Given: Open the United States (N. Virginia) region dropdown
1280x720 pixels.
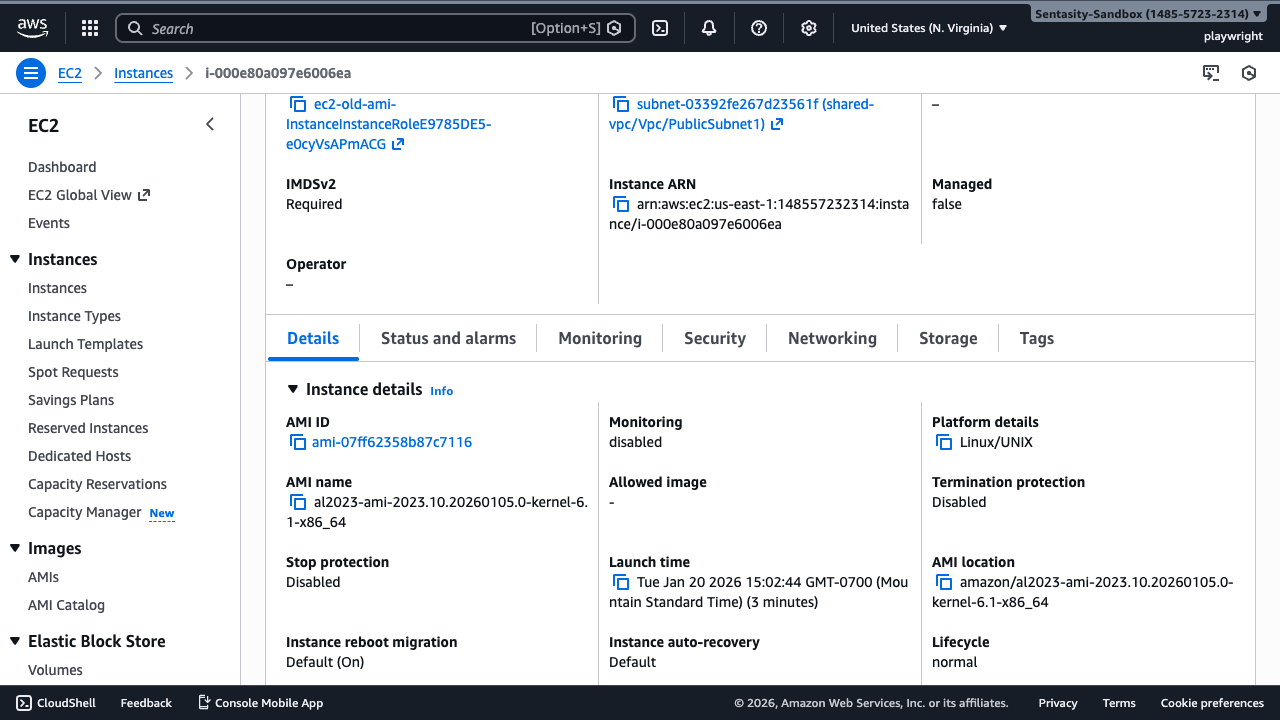Looking at the screenshot, I should (x=928, y=28).
